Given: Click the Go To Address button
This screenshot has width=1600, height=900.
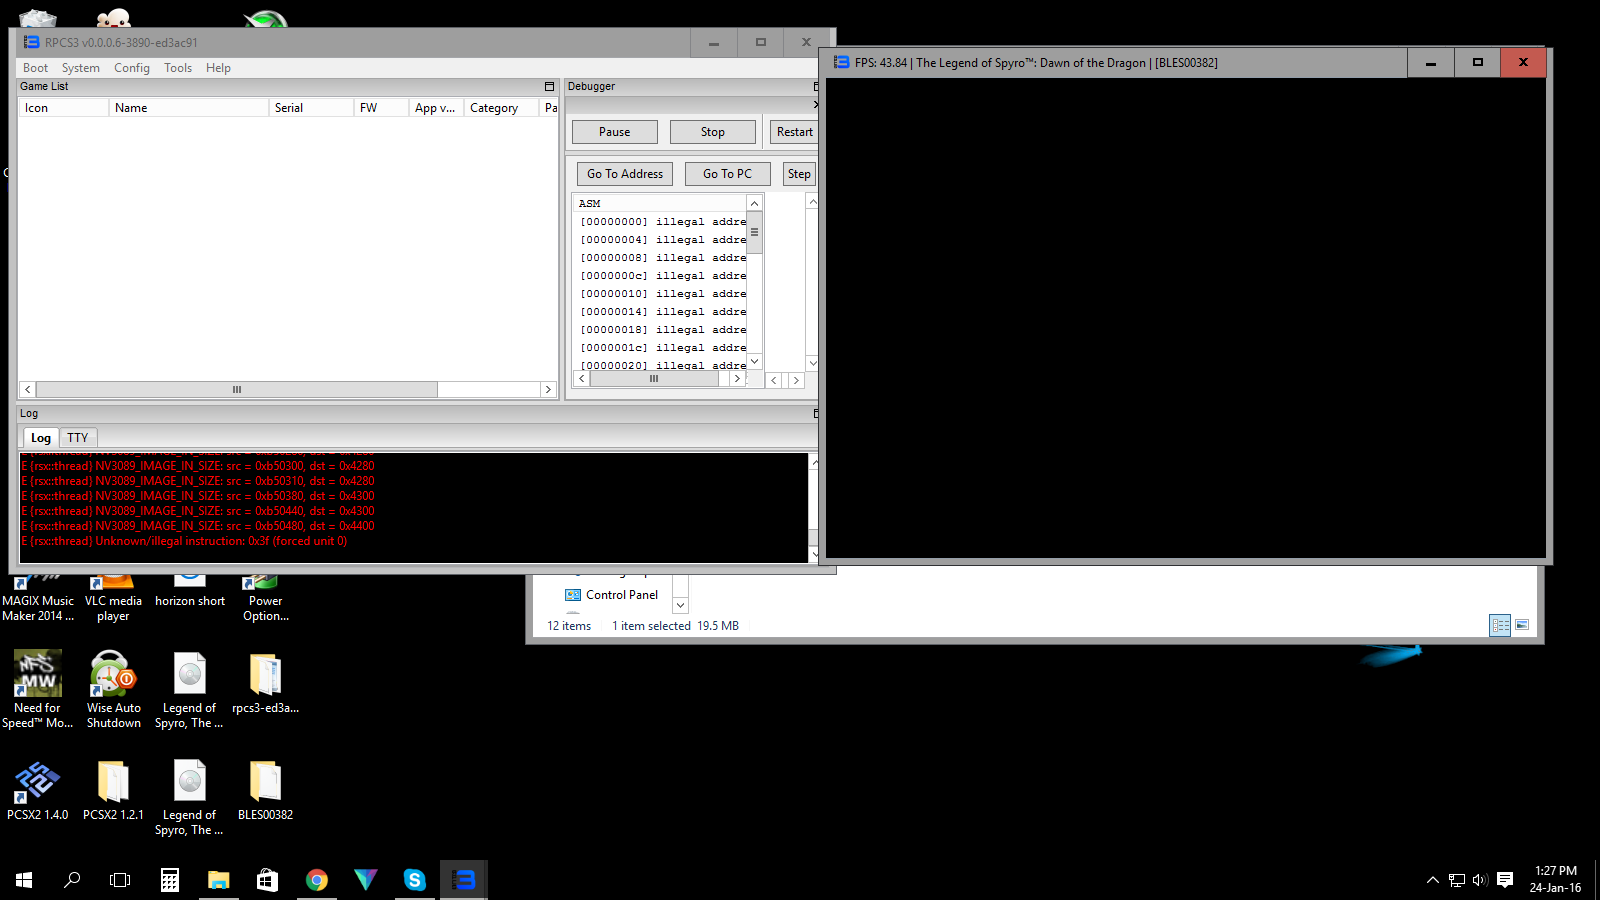Looking at the screenshot, I should (x=625, y=174).
